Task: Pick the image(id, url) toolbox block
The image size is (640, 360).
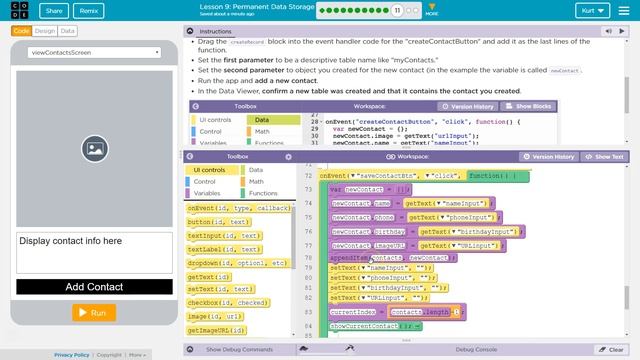Action: click(215, 317)
